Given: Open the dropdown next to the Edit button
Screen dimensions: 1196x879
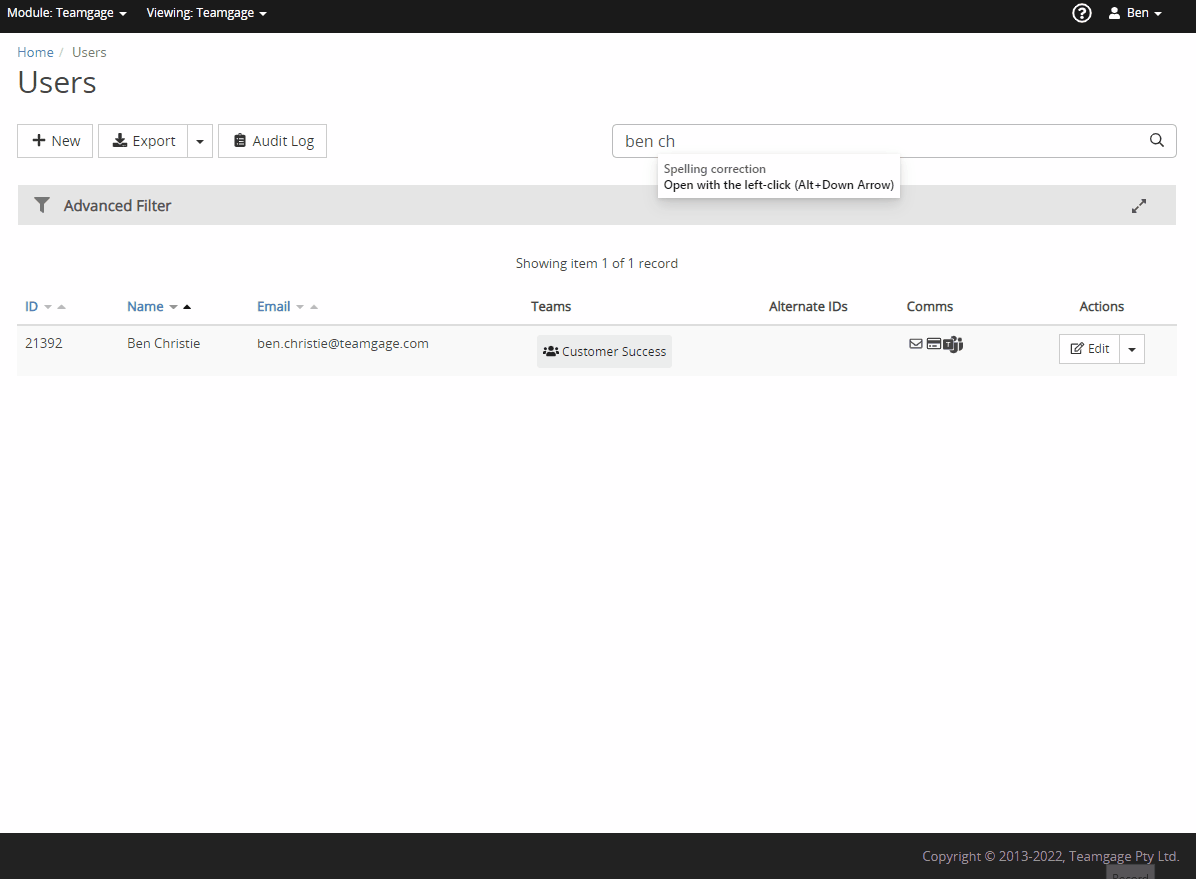Looking at the screenshot, I should 1132,349.
